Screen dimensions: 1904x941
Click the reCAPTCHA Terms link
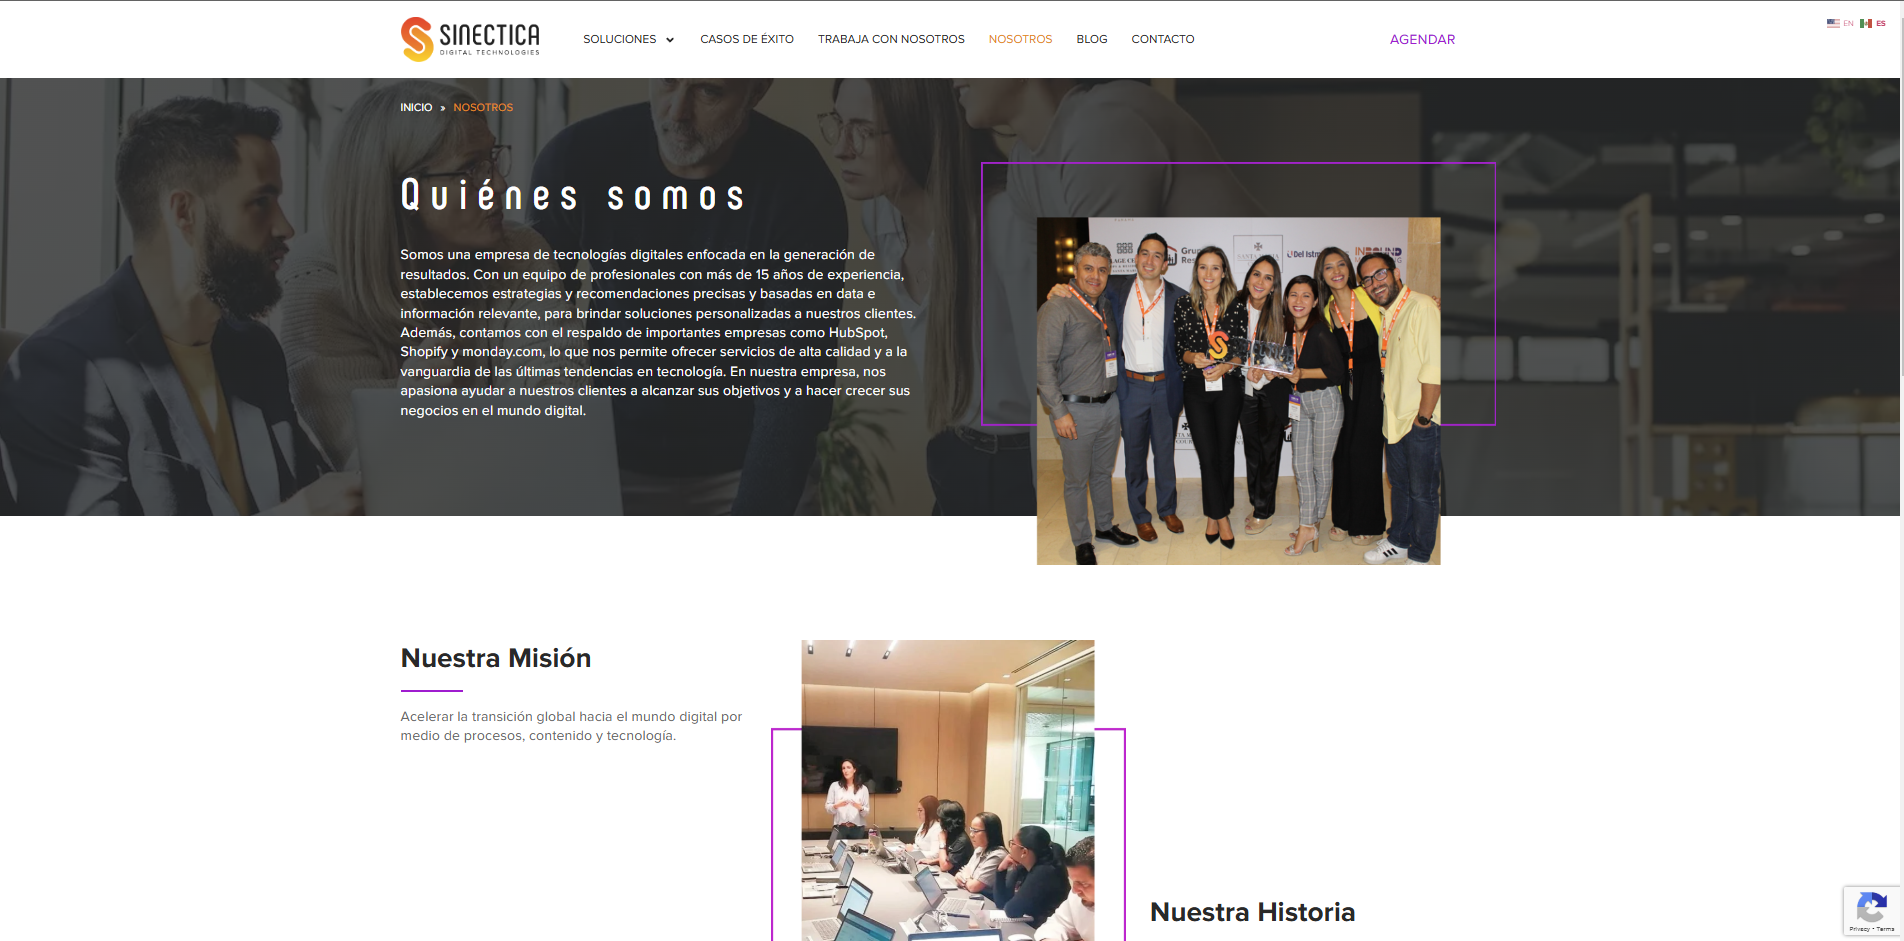pyautogui.click(x=1886, y=929)
